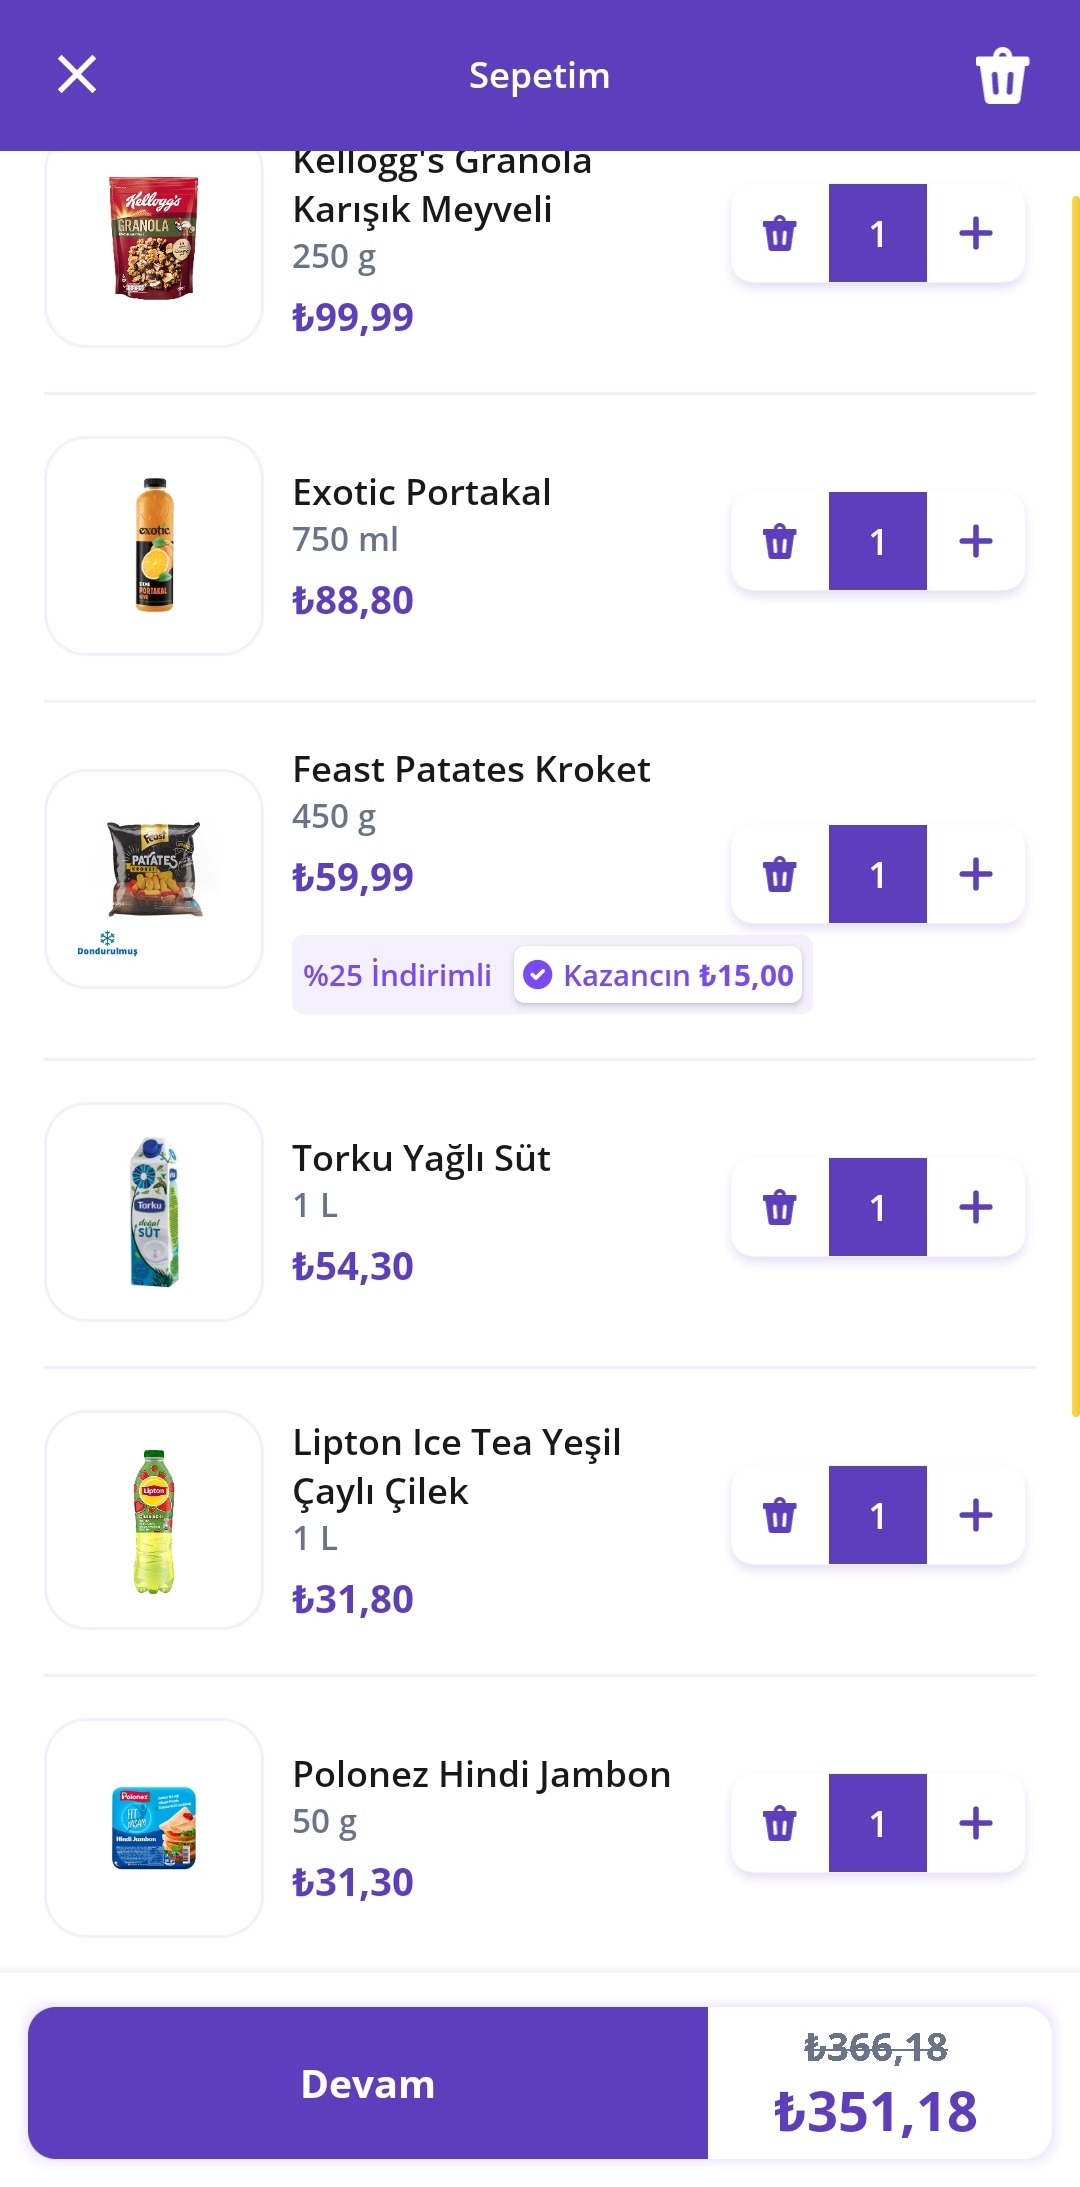Delete Exotic Portakal from the cart
The width and height of the screenshot is (1080, 2187).
tap(780, 542)
